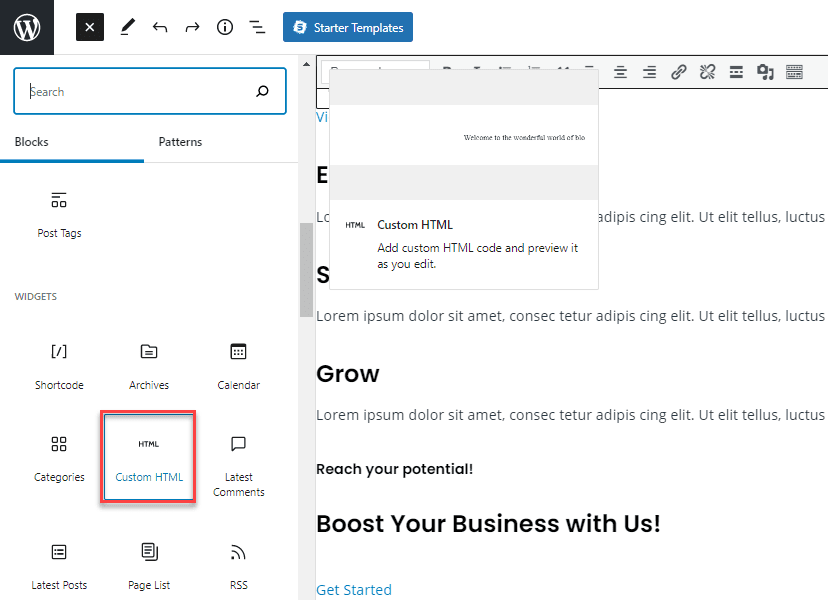Follow the Get Started link
This screenshot has height=600, width=828.
point(354,590)
